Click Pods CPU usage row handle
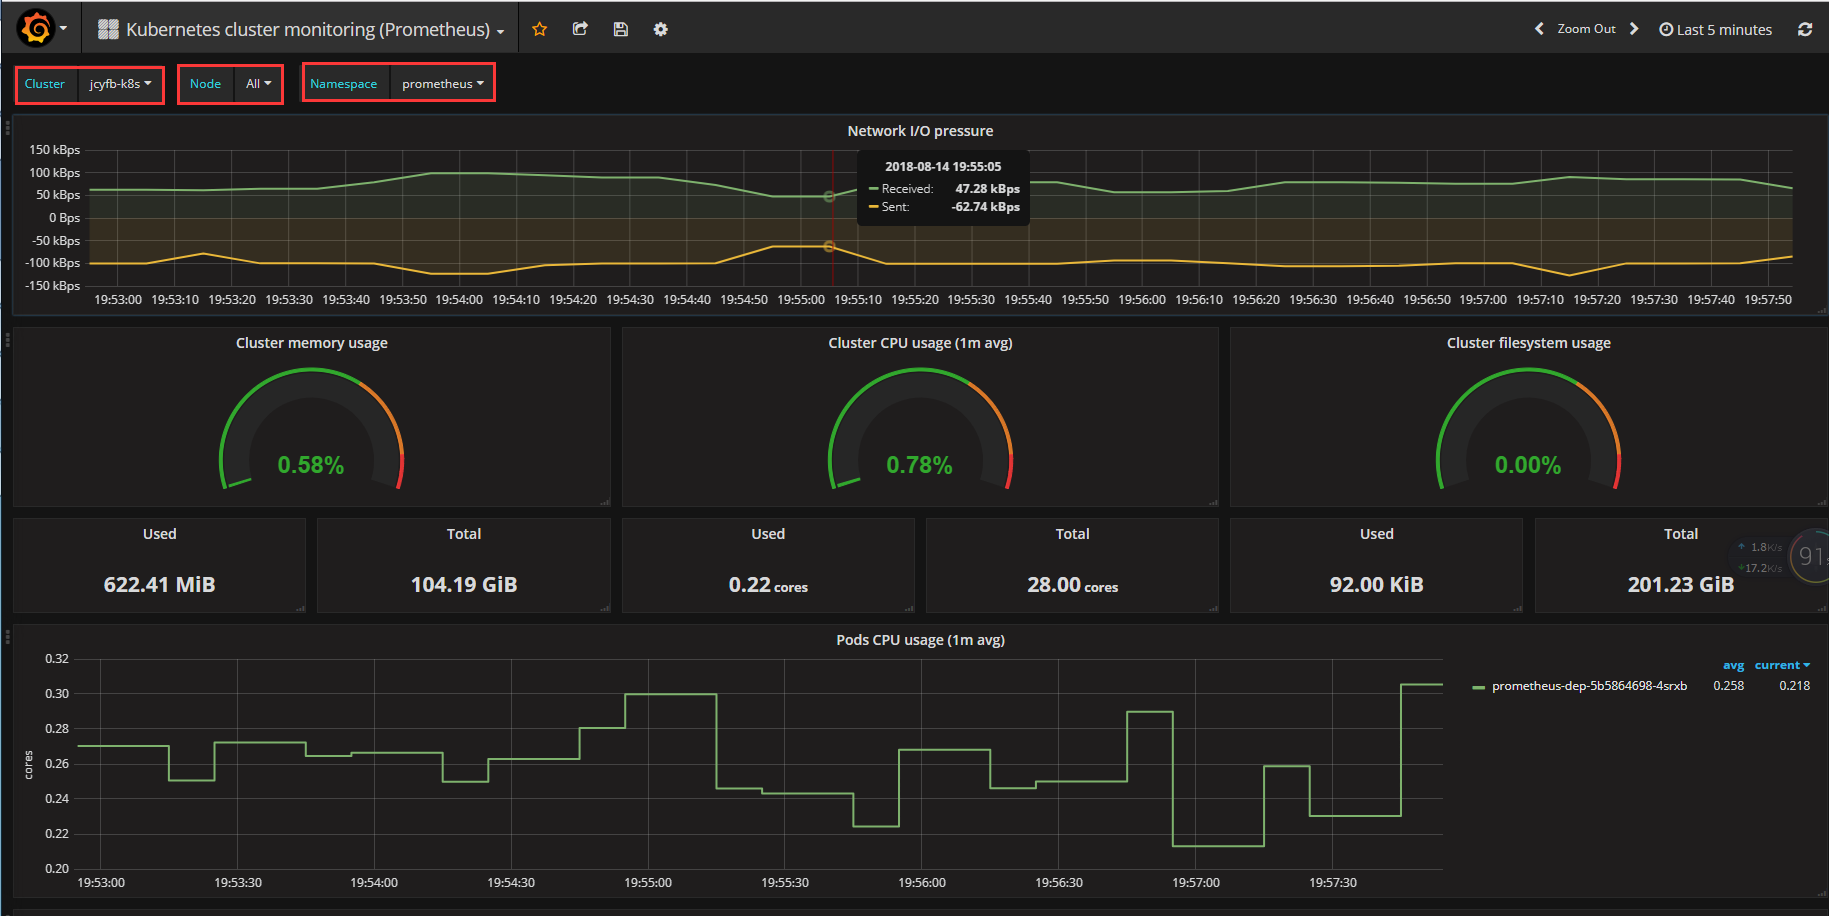1829x916 pixels. (8, 636)
